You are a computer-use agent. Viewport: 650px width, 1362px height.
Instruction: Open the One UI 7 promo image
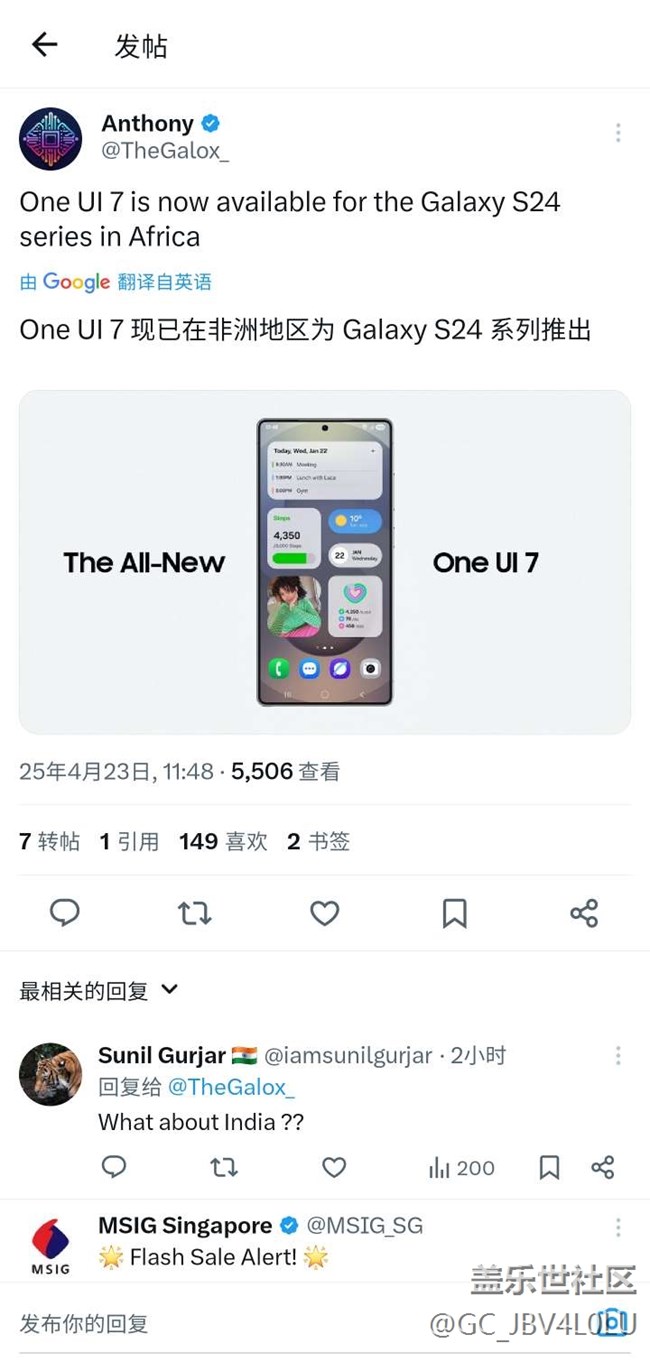(x=325, y=562)
